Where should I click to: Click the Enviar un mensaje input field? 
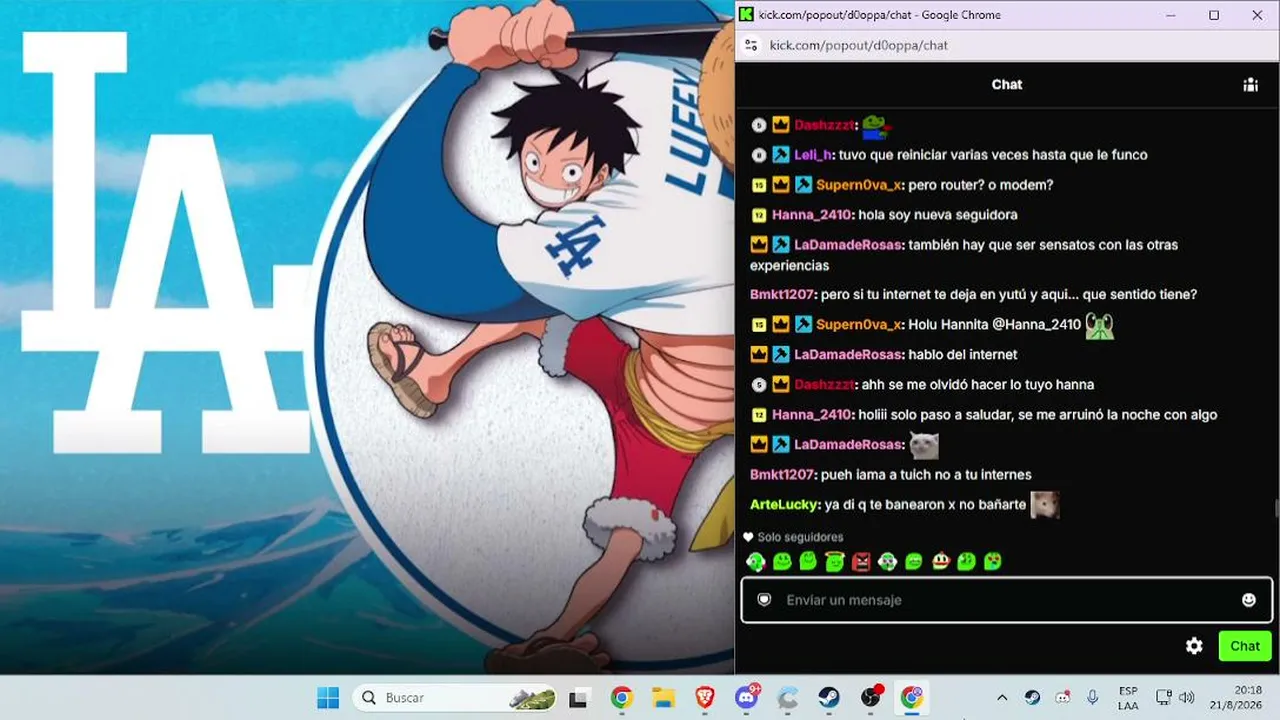pos(1007,600)
